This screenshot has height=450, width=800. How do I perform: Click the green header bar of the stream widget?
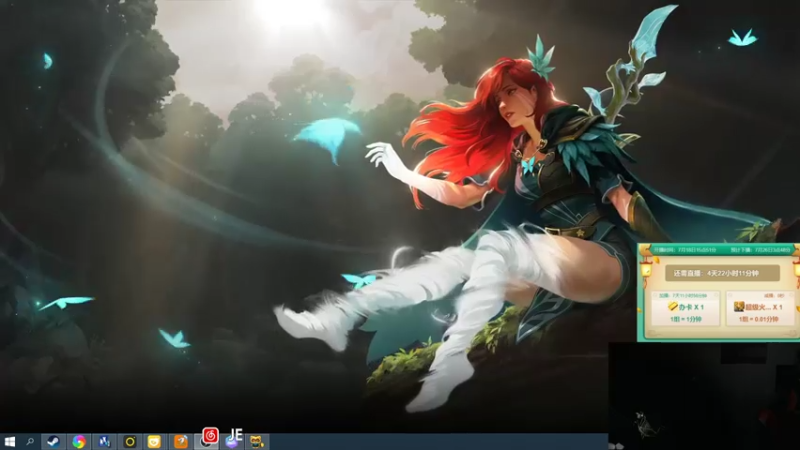(x=720, y=249)
